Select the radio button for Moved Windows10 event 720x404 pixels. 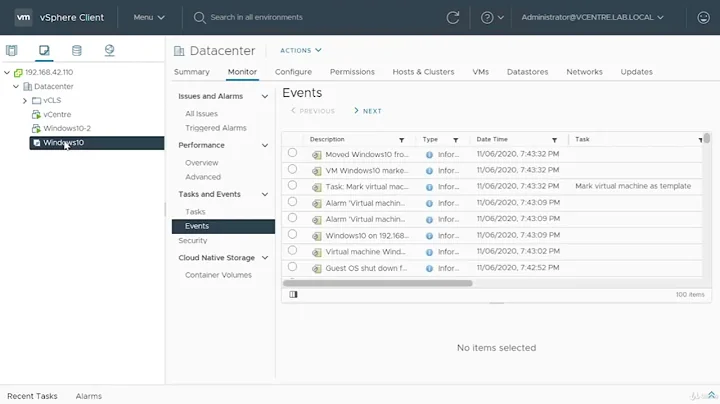292,153
